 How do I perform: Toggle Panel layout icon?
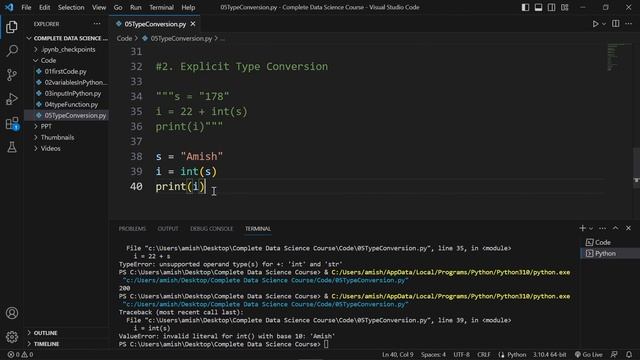(x=538, y=7)
